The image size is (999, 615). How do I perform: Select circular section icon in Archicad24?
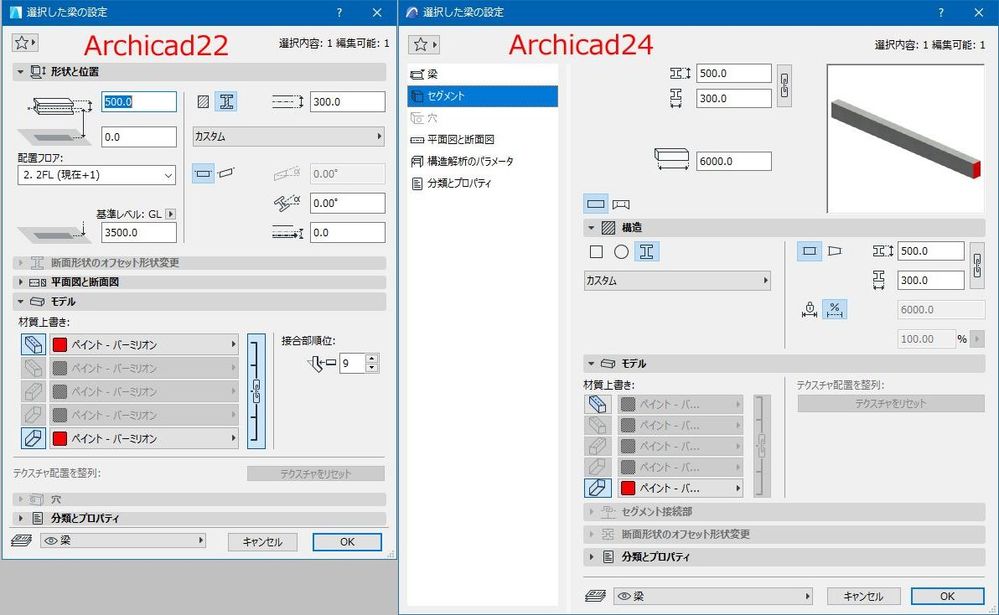[x=621, y=252]
